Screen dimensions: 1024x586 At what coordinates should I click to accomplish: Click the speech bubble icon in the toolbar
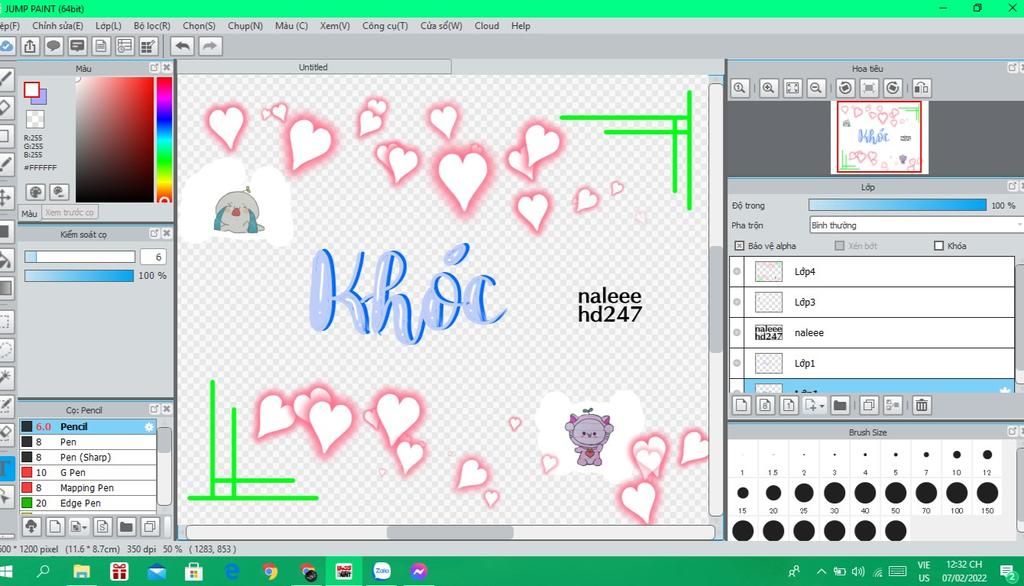tap(54, 46)
